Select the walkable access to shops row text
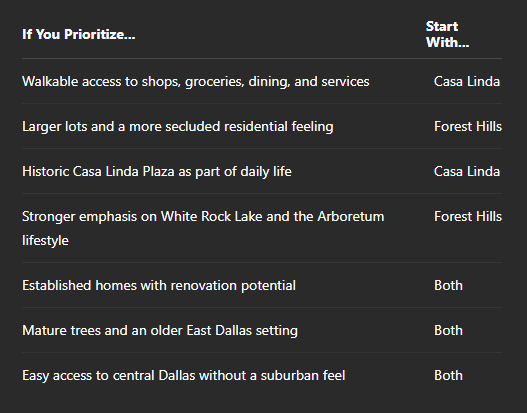Image resolution: width=527 pixels, height=413 pixels. coord(196,82)
